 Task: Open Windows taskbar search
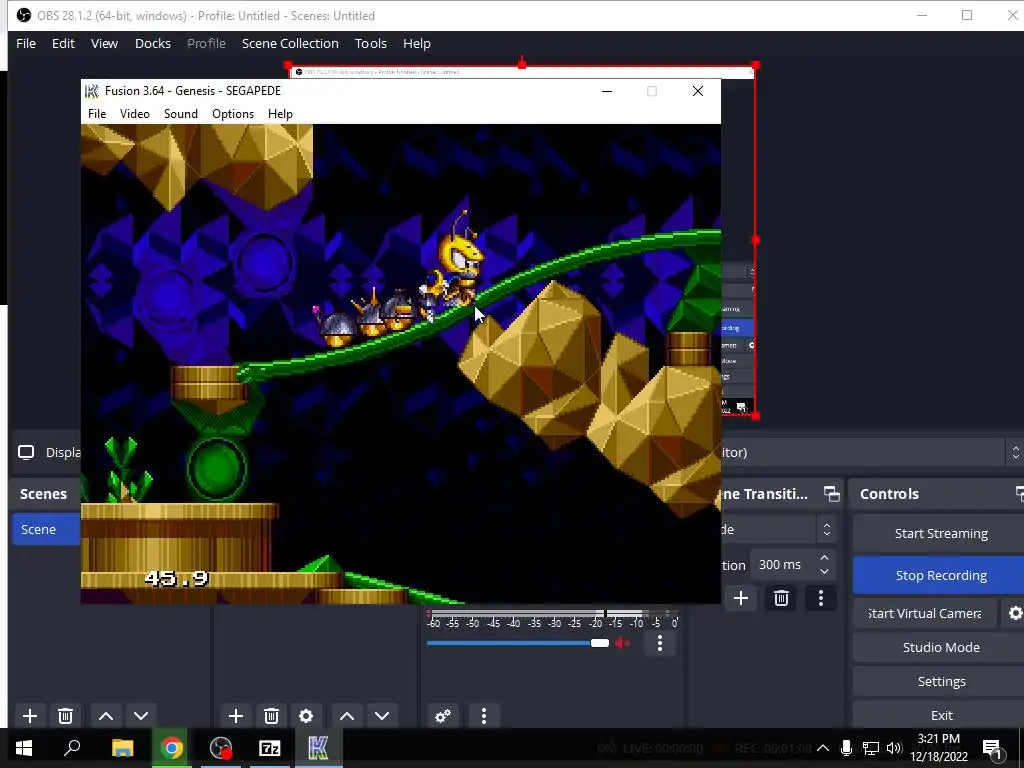[72, 748]
